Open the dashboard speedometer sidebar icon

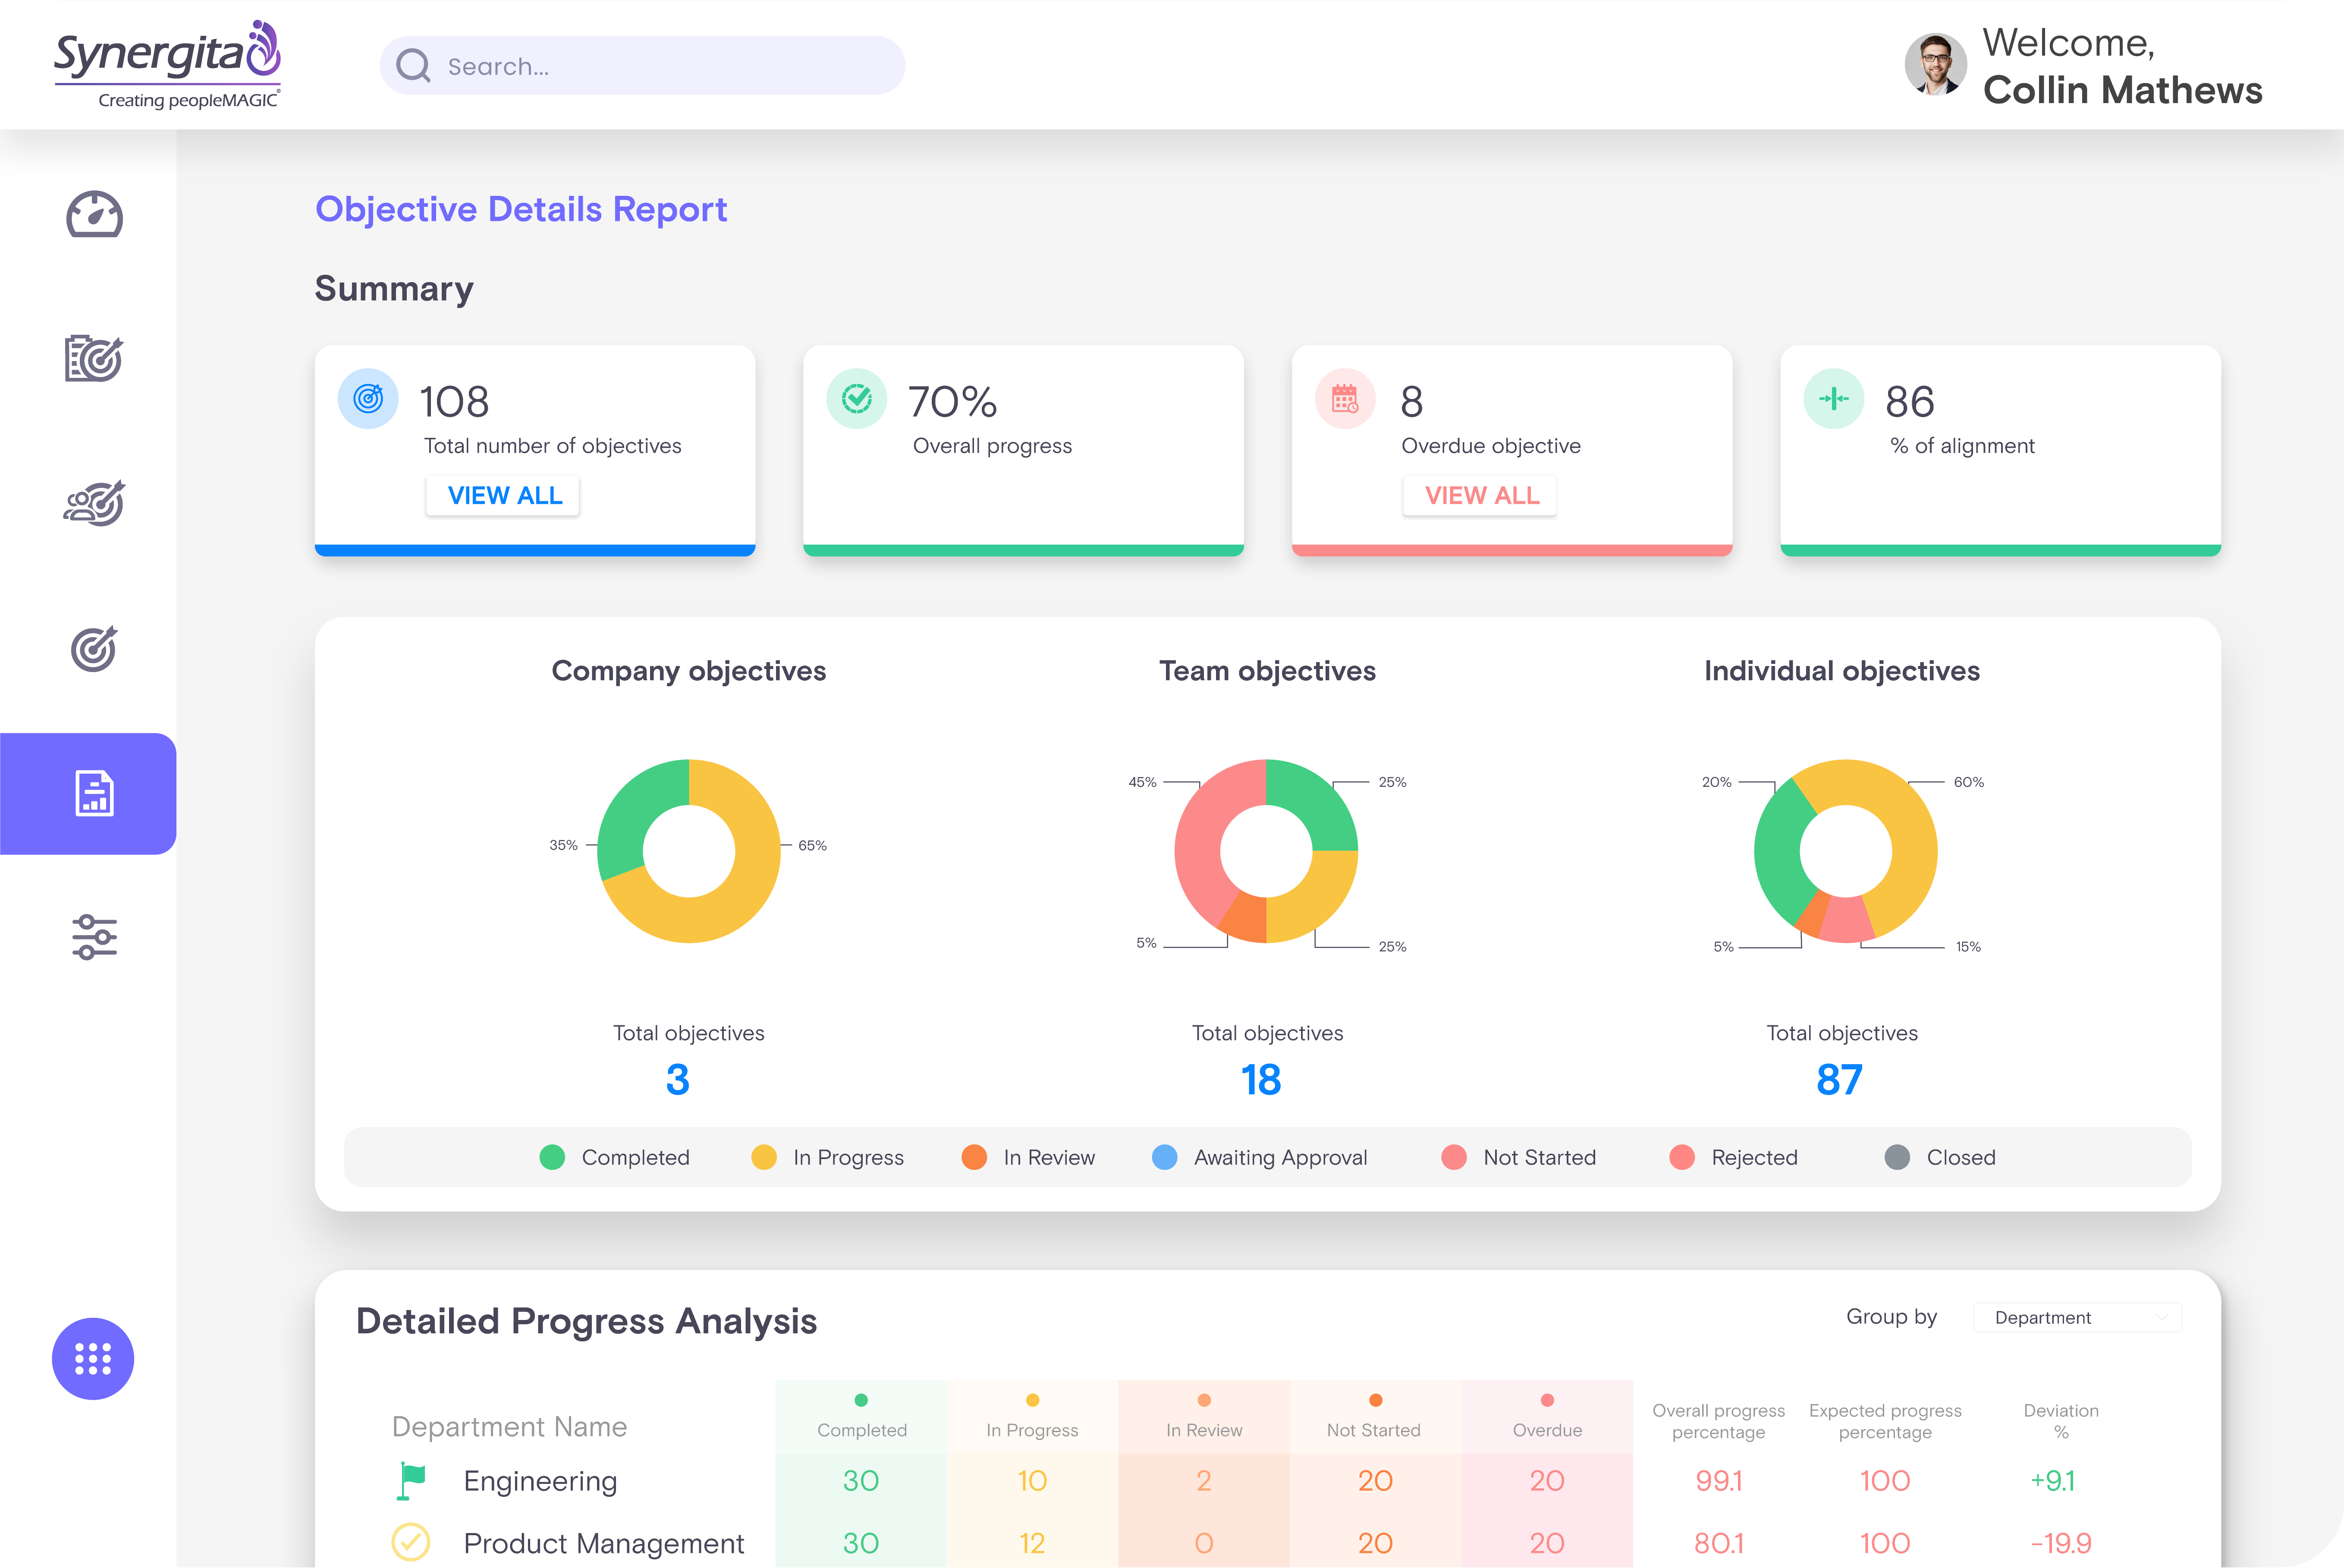(94, 214)
